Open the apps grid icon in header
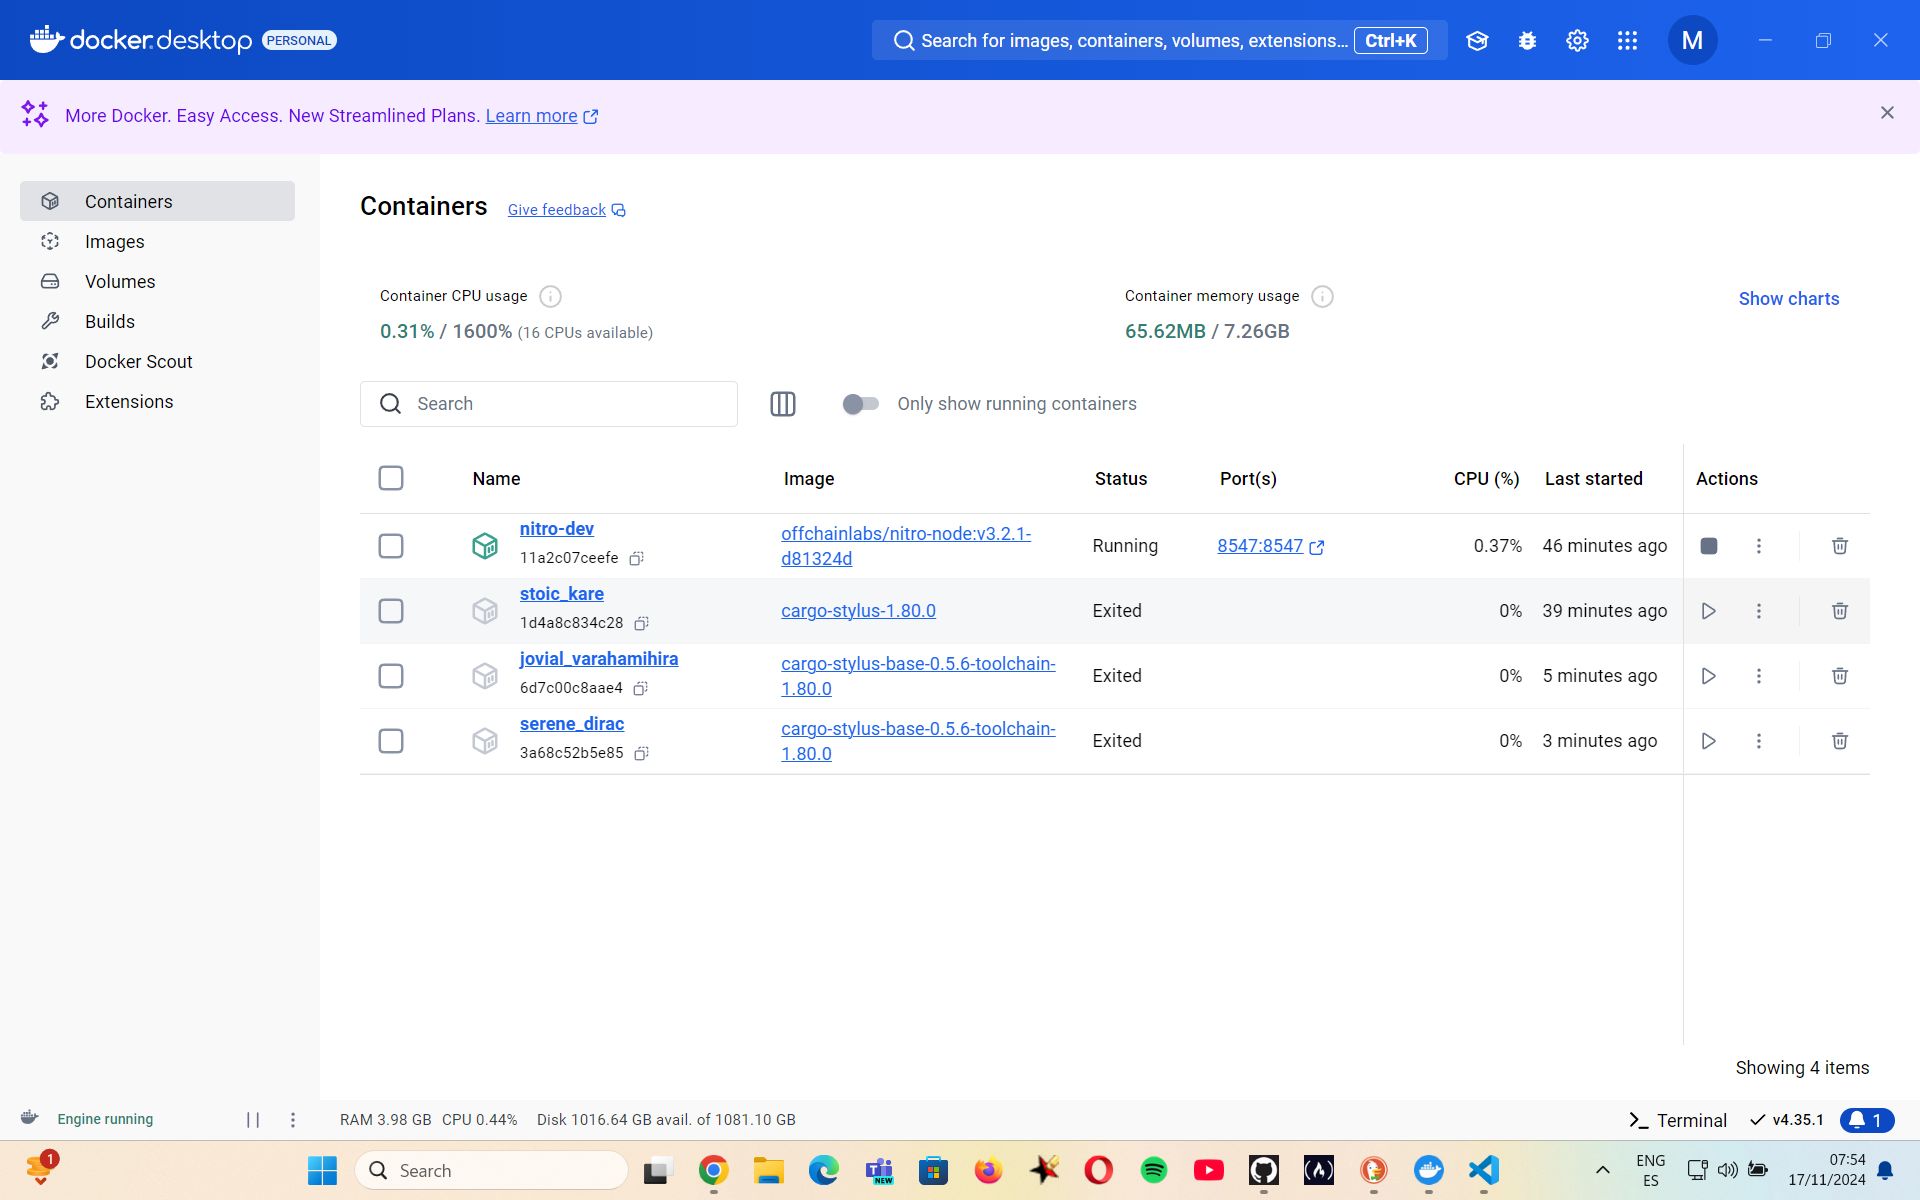 click(x=1627, y=41)
